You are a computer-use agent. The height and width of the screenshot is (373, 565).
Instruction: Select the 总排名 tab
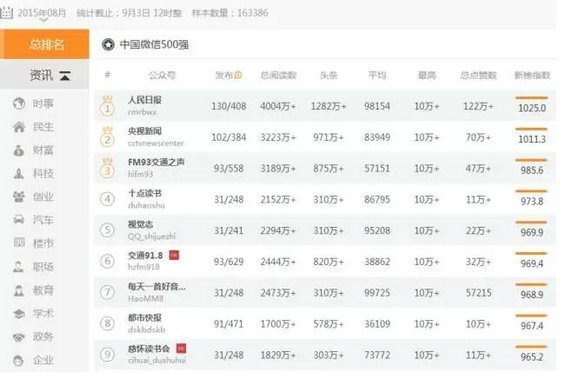coord(45,44)
